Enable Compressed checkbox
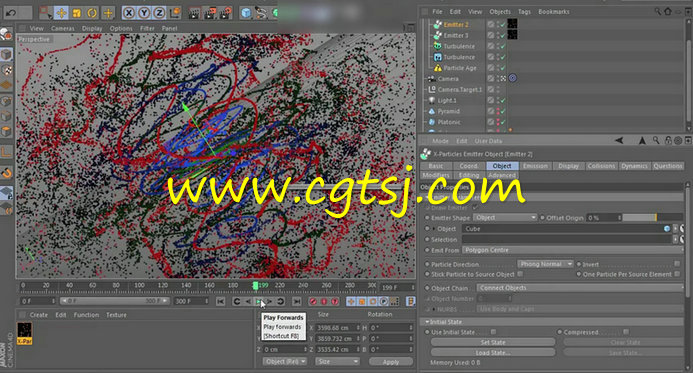Image resolution: width=693 pixels, height=373 pixels. (x=626, y=331)
